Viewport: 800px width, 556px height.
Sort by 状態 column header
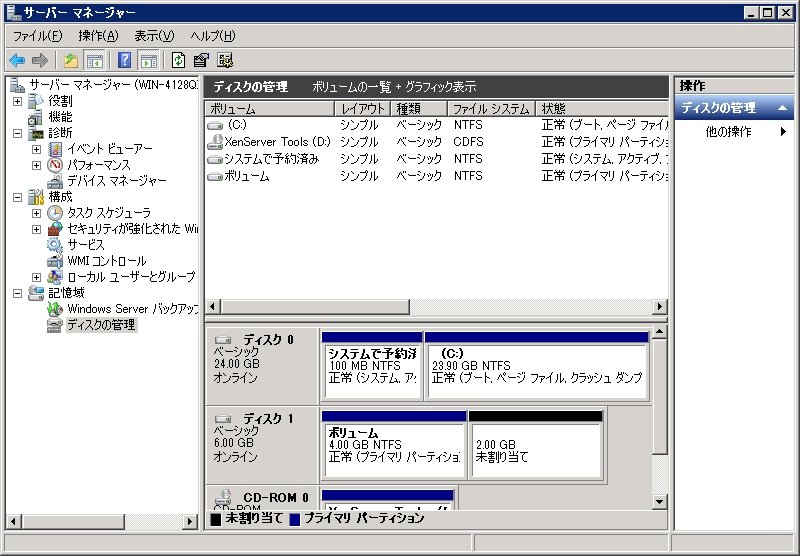click(602, 109)
